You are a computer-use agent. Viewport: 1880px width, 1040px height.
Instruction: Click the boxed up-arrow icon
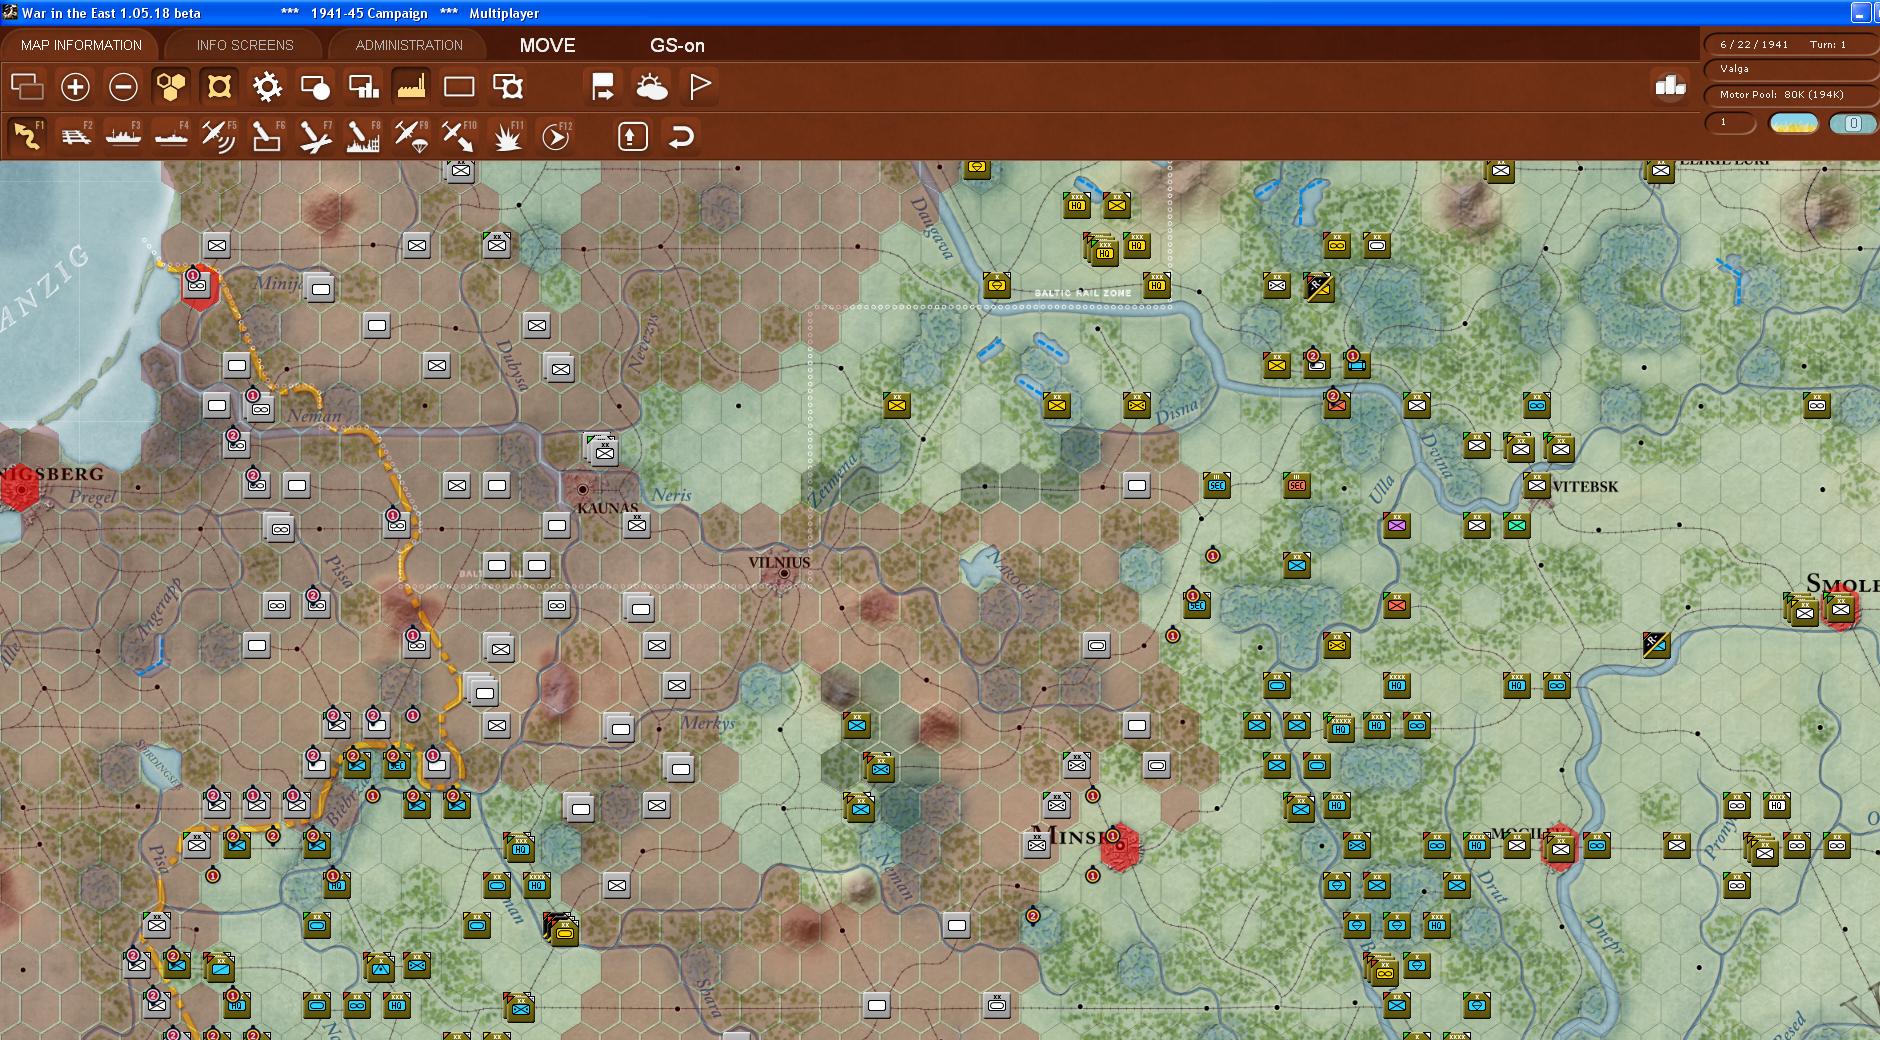pos(632,136)
